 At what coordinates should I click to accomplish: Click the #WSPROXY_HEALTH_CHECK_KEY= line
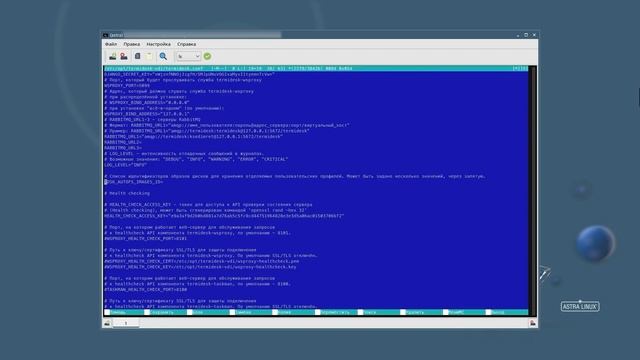[x=200, y=267]
